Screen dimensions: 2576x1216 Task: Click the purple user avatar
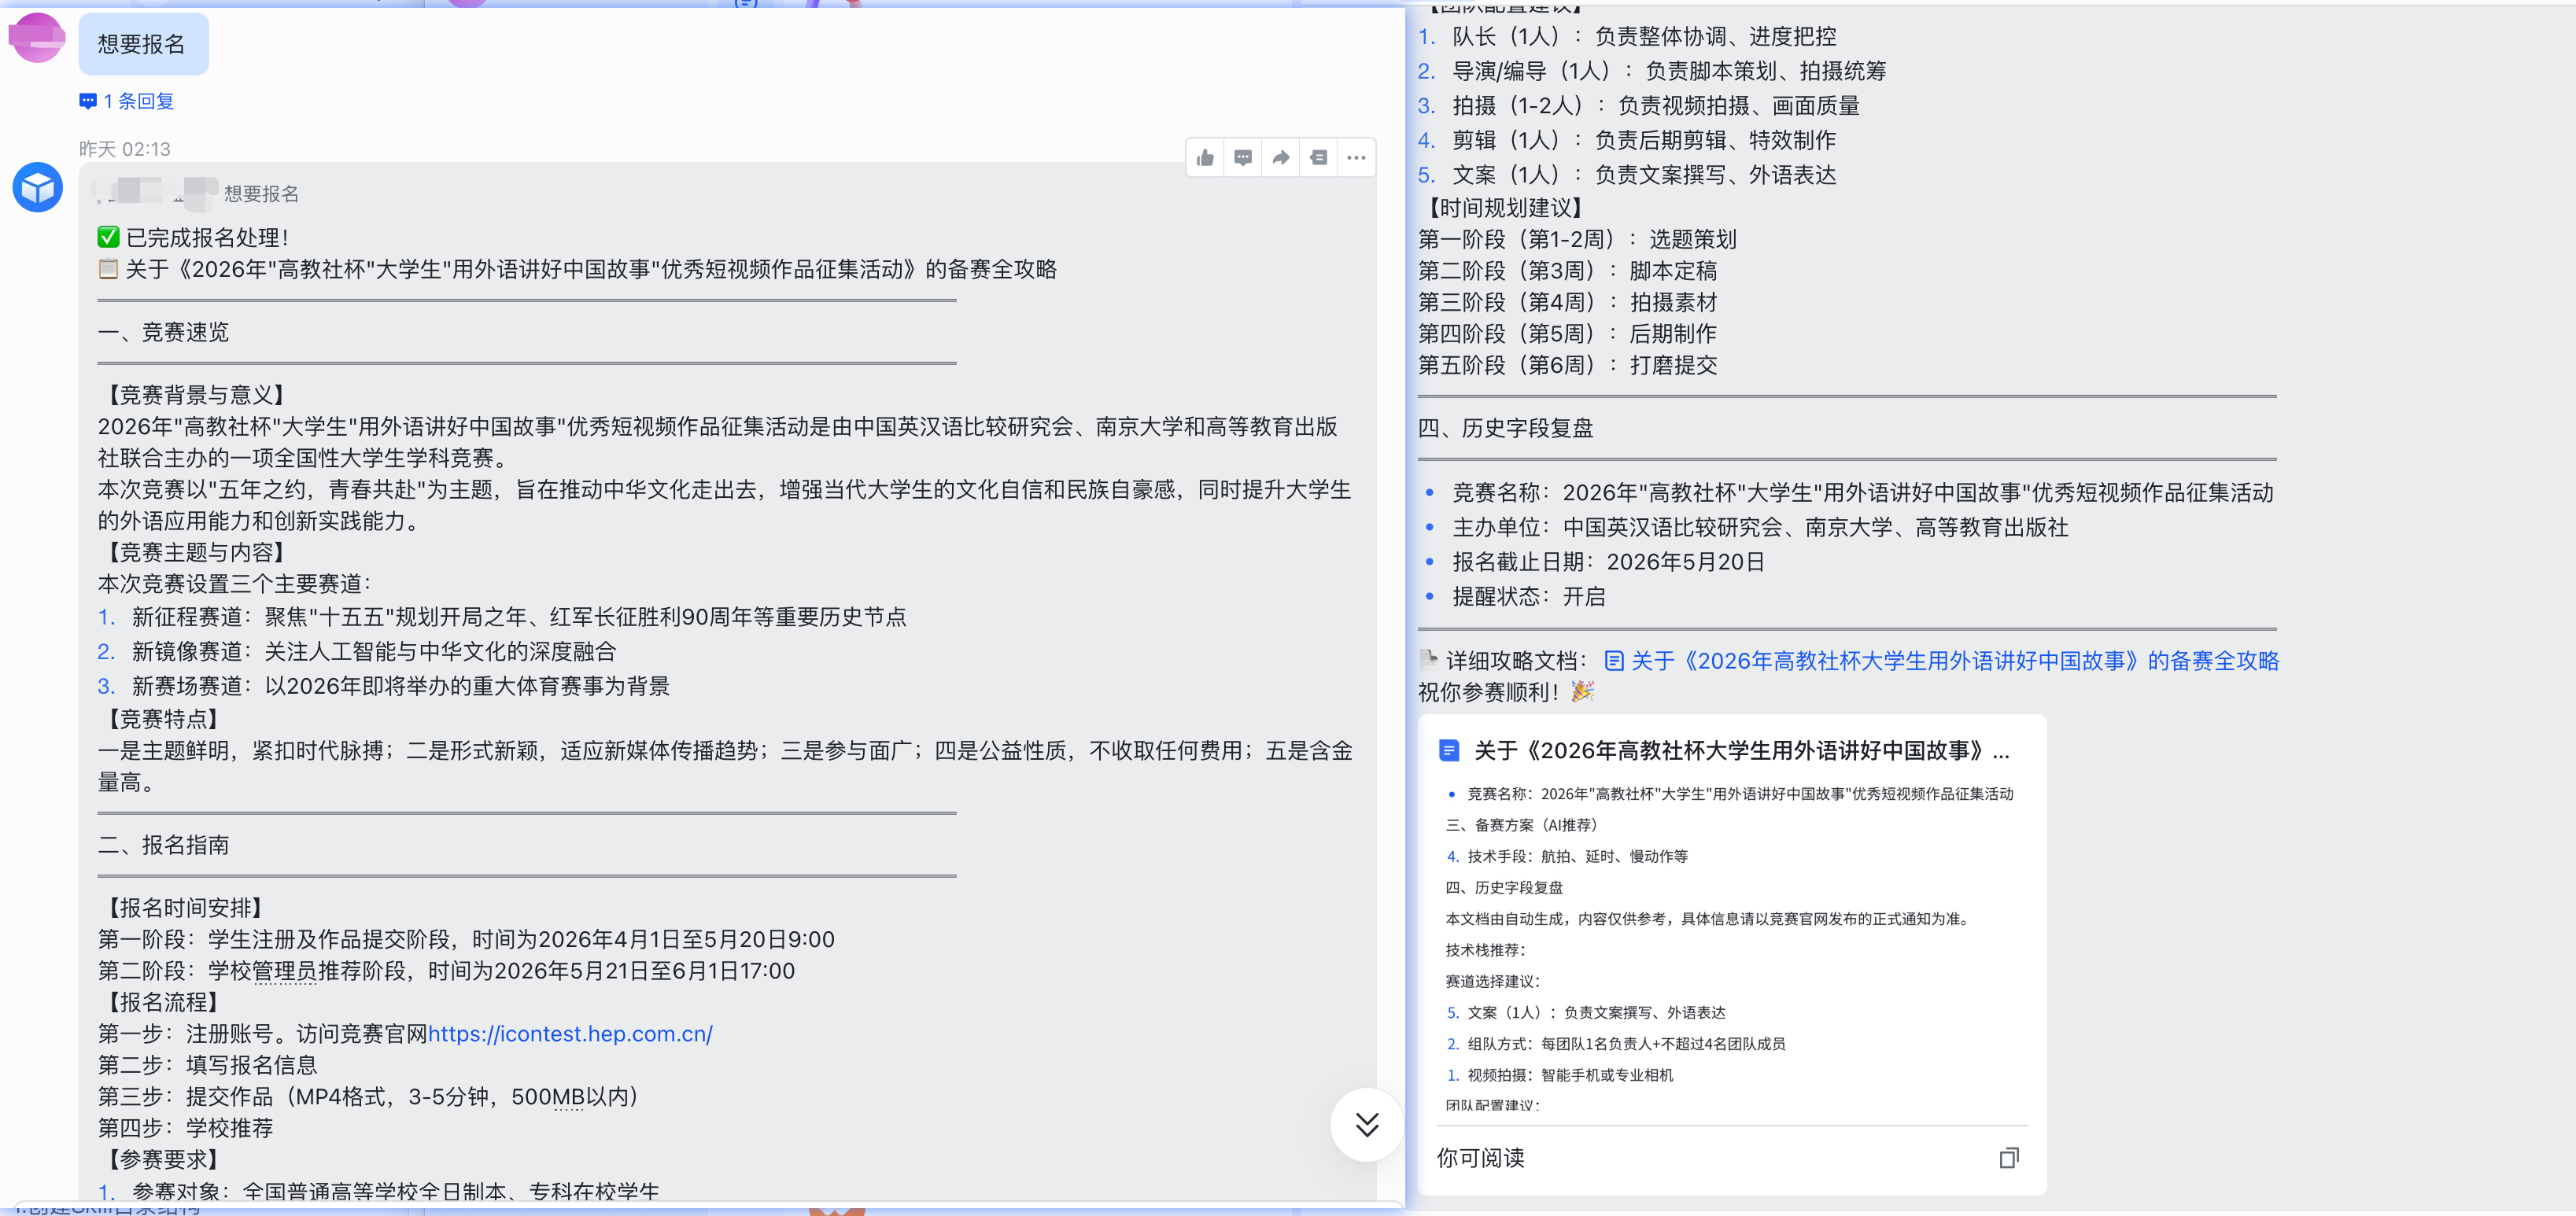pyautogui.click(x=37, y=37)
